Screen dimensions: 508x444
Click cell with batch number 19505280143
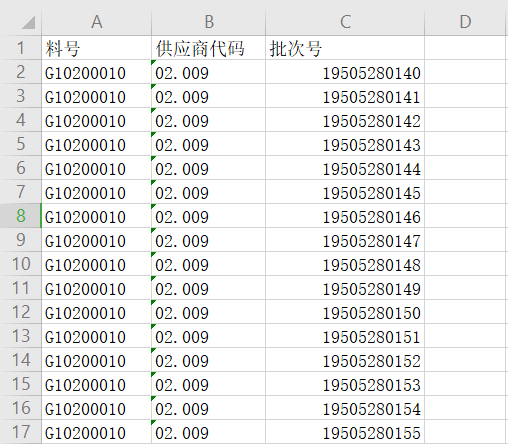tap(345, 144)
